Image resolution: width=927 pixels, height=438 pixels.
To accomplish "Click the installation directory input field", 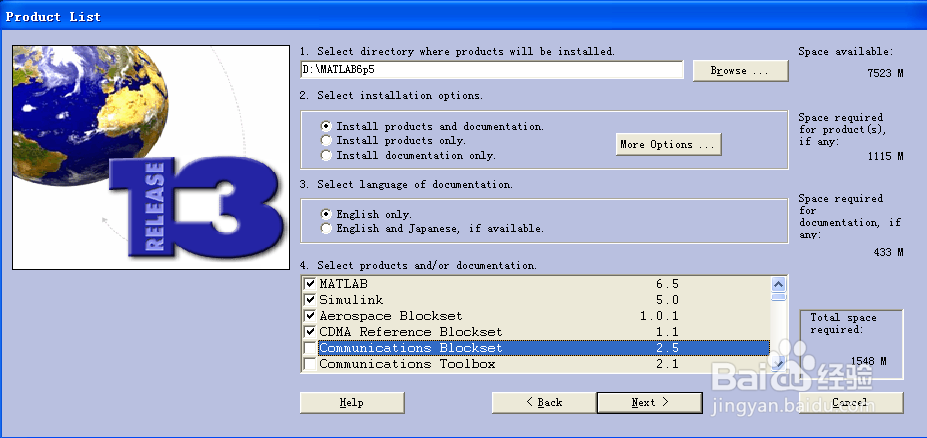I will point(492,70).
